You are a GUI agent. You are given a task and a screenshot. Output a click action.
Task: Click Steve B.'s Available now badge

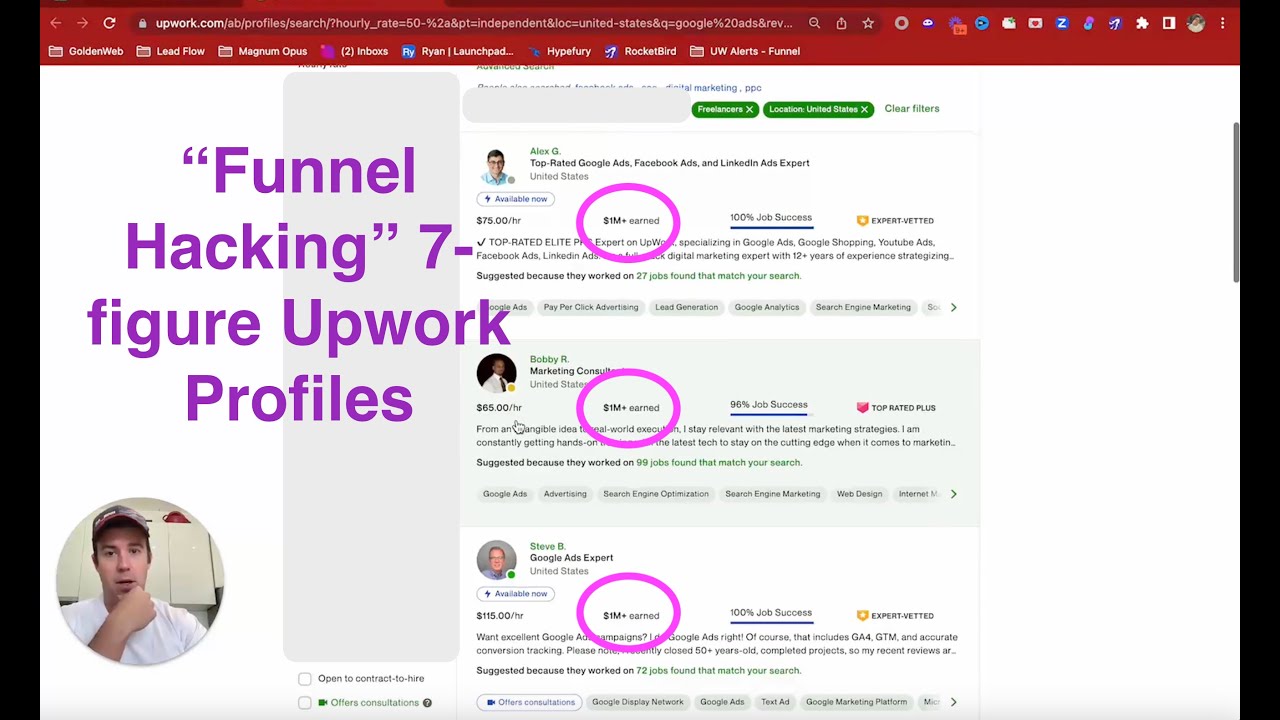pyautogui.click(x=515, y=594)
